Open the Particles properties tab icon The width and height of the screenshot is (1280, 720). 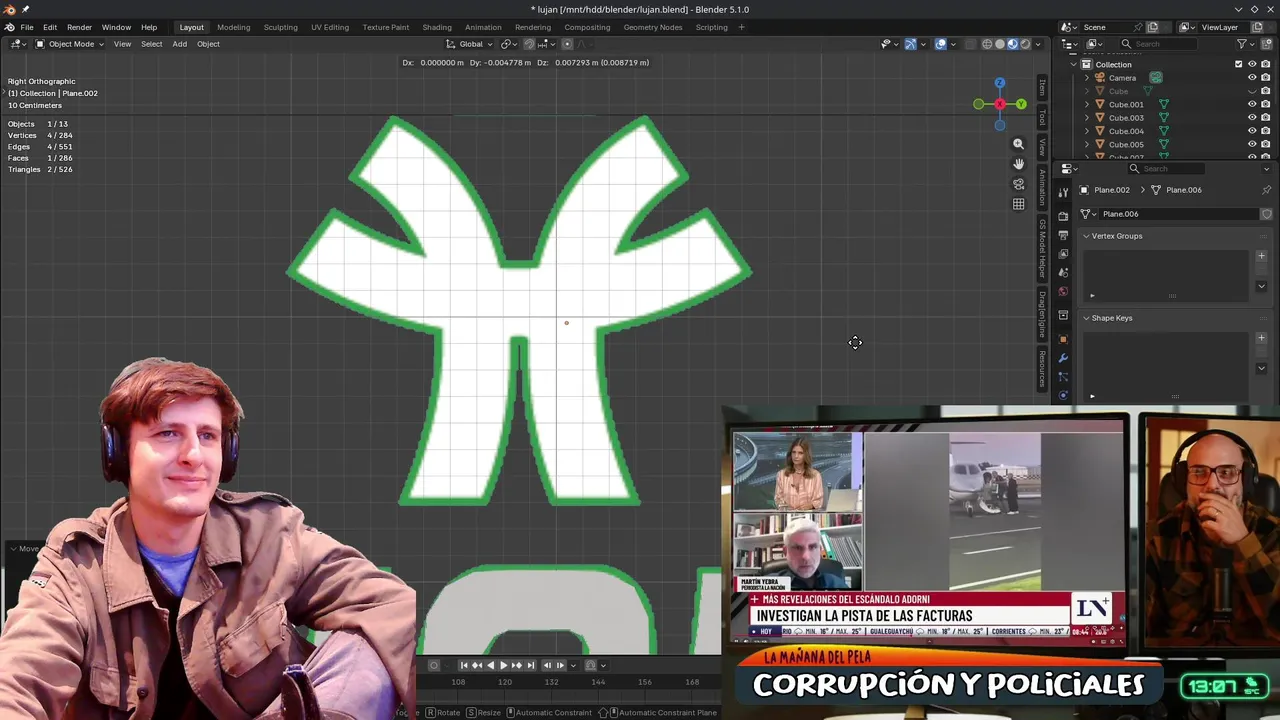1063,377
